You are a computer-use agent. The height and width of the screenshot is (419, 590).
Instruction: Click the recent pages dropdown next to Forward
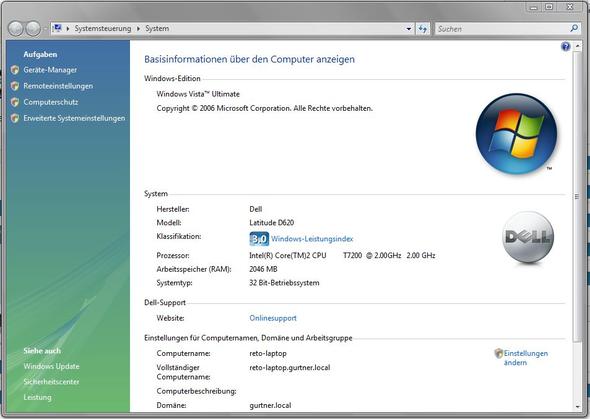click(45, 29)
